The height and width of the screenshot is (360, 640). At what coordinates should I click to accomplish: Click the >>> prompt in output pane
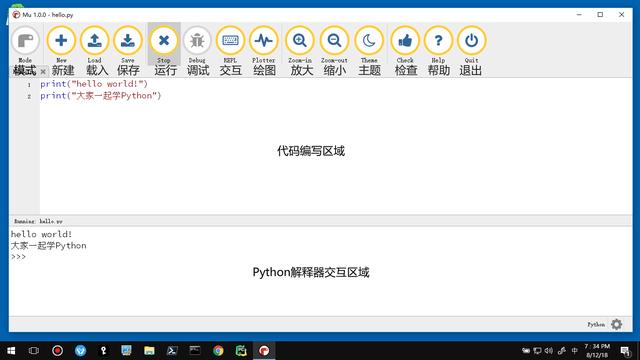[x=18, y=257]
